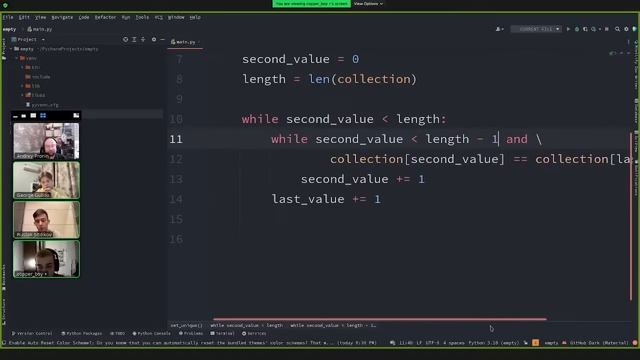Open Python Packages tool window

pyautogui.click(x=82, y=333)
